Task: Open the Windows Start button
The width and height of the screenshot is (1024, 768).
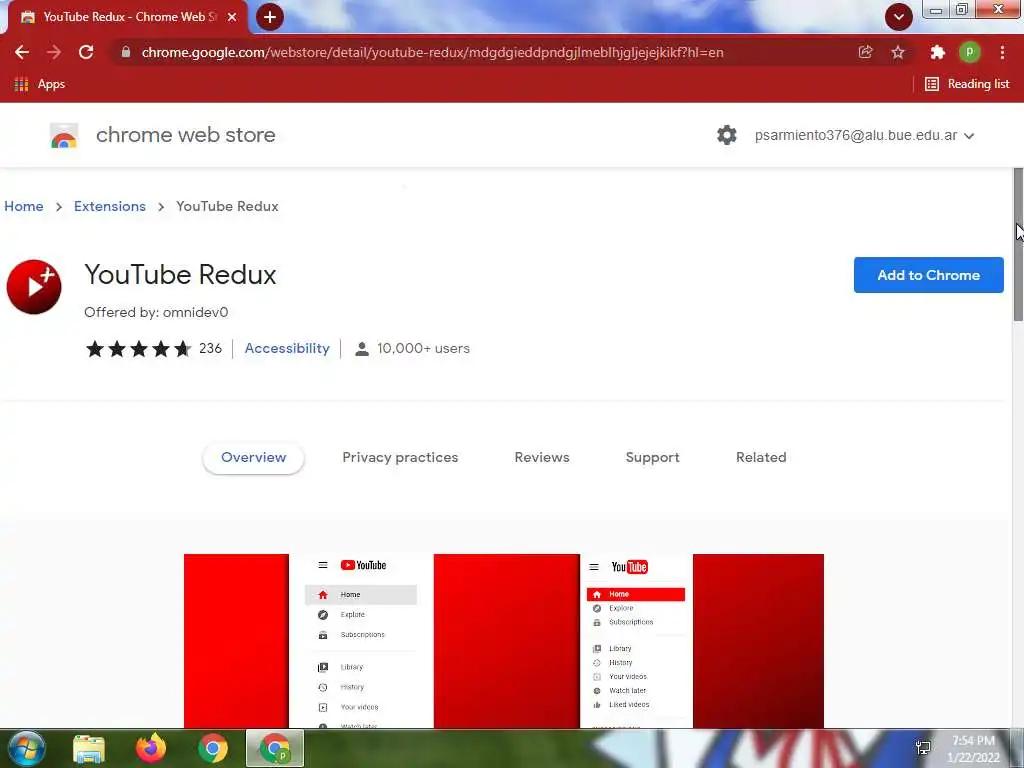Action: [26, 748]
